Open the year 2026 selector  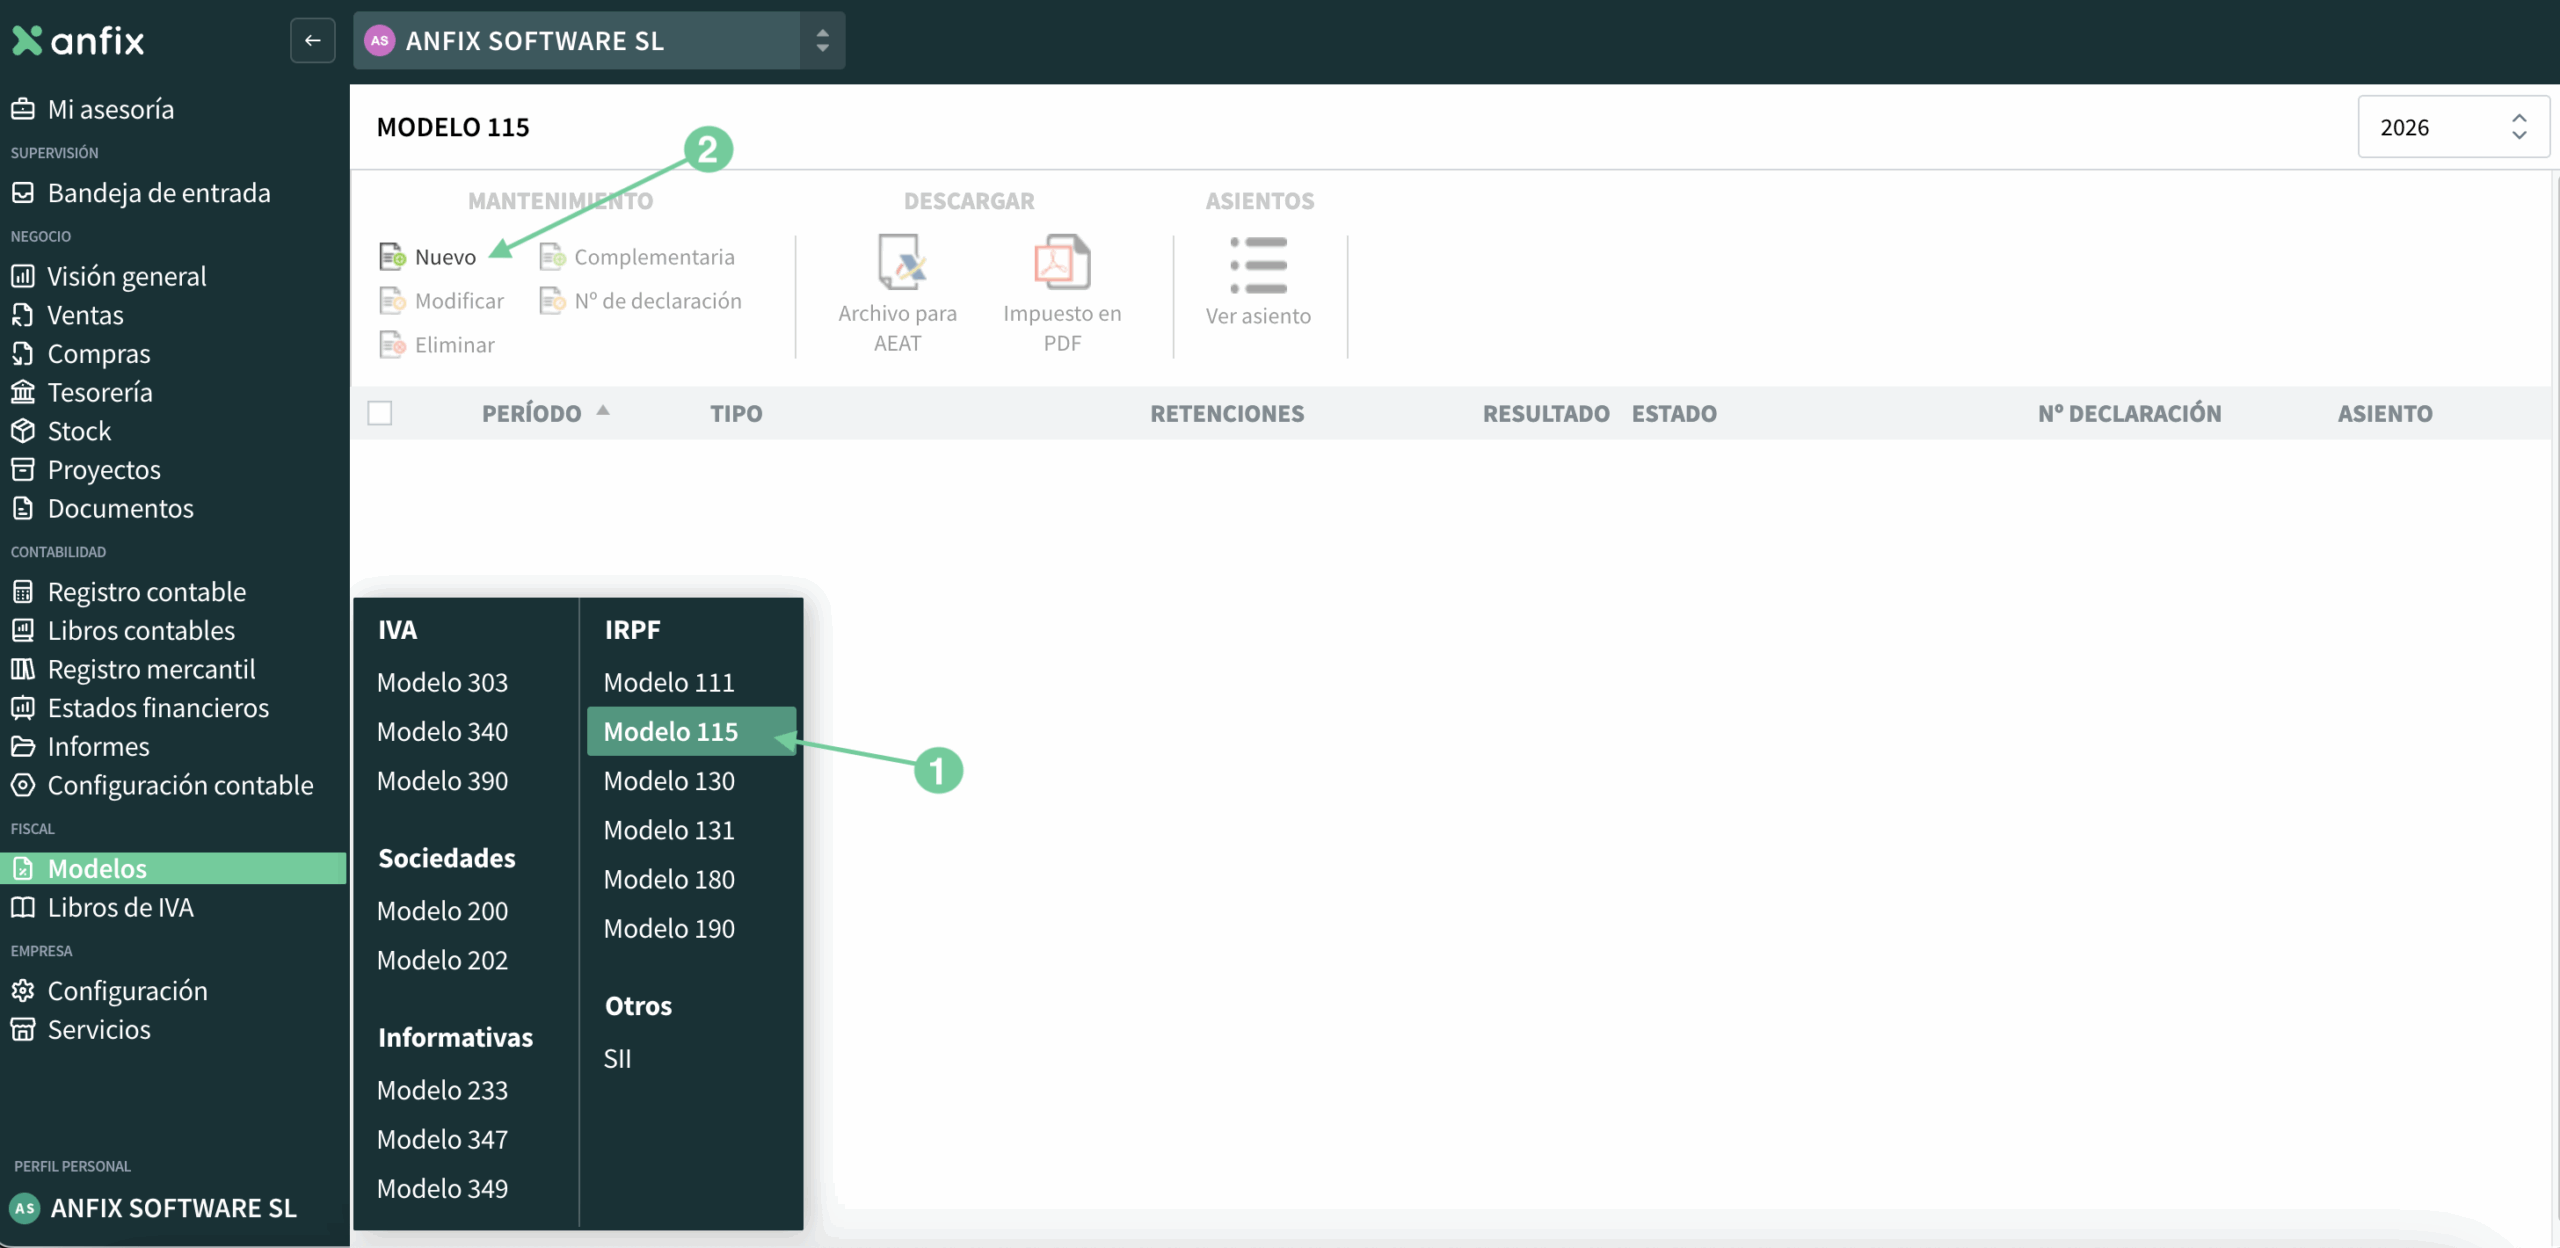[2453, 127]
